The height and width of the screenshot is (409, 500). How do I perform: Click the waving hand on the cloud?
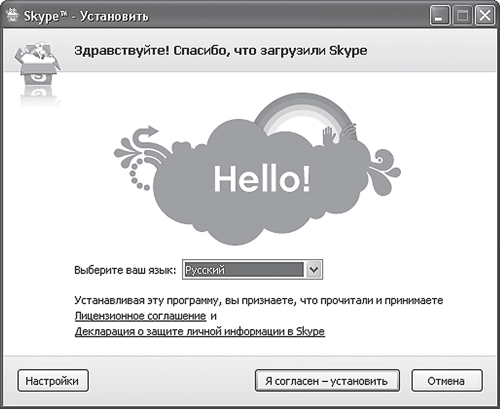point(329,136)
